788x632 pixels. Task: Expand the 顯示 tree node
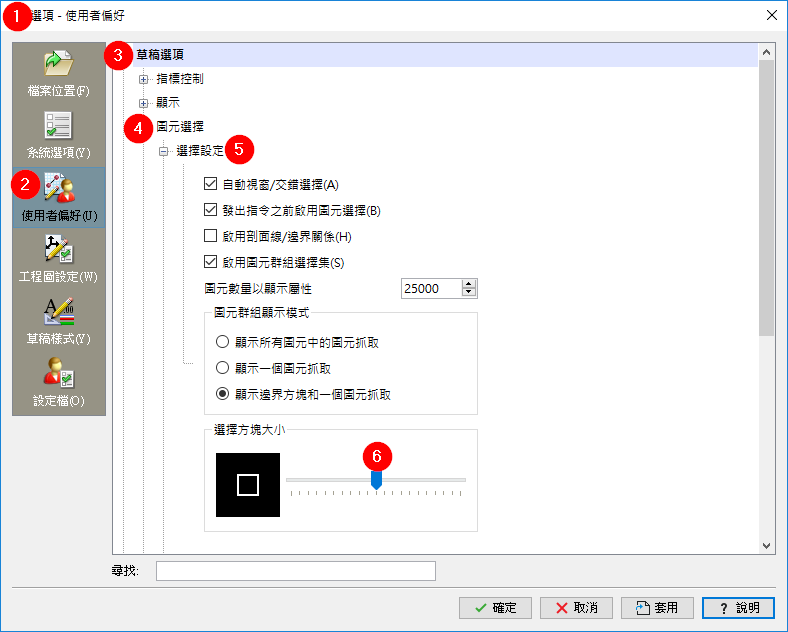pyautogui.click(x=144, y=103)
